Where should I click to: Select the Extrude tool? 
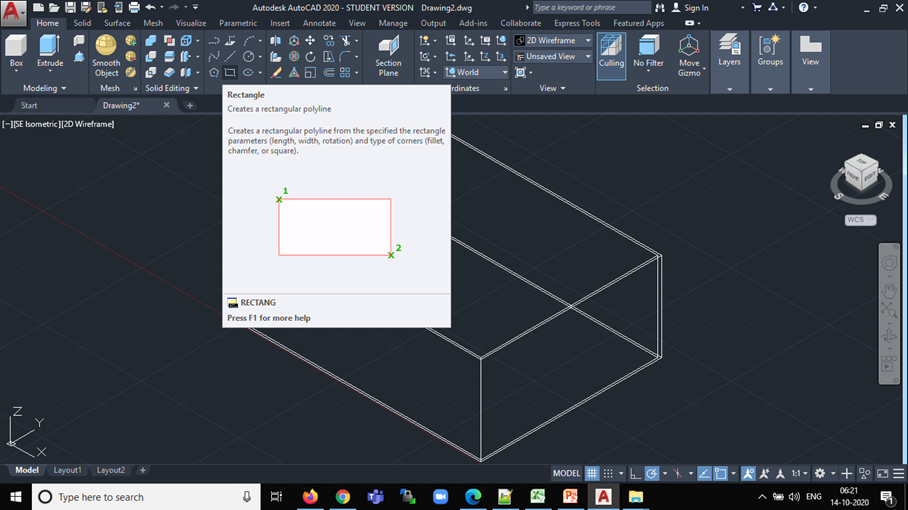50,51
